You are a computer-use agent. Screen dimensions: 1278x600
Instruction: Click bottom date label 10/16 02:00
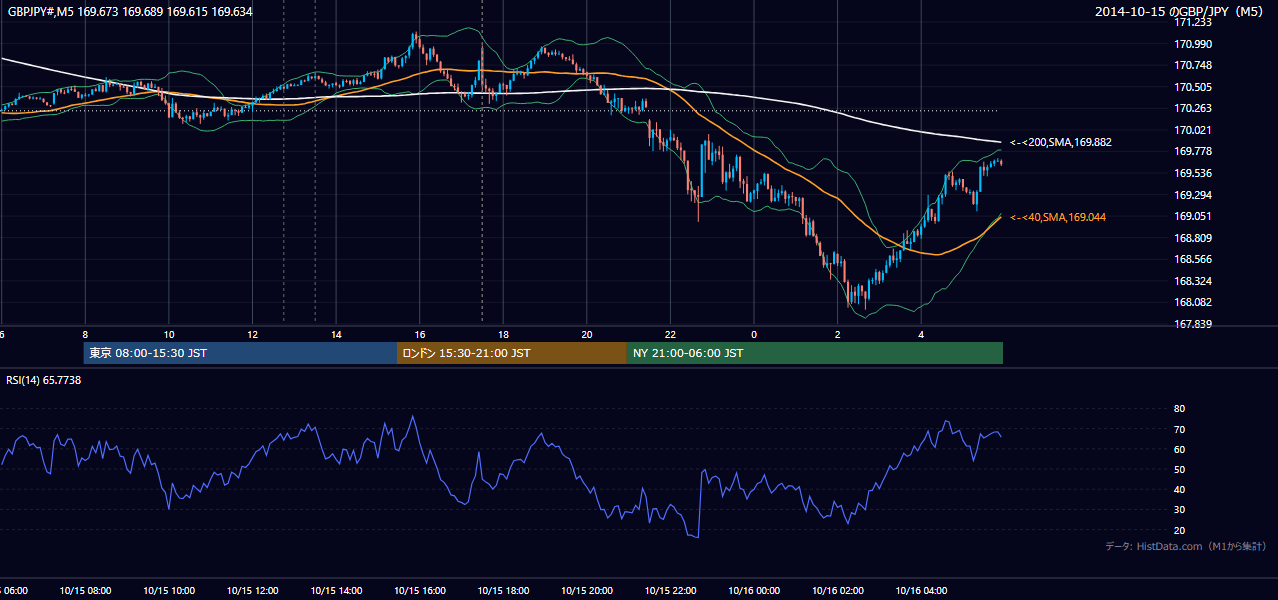click(x=838, y=590)
